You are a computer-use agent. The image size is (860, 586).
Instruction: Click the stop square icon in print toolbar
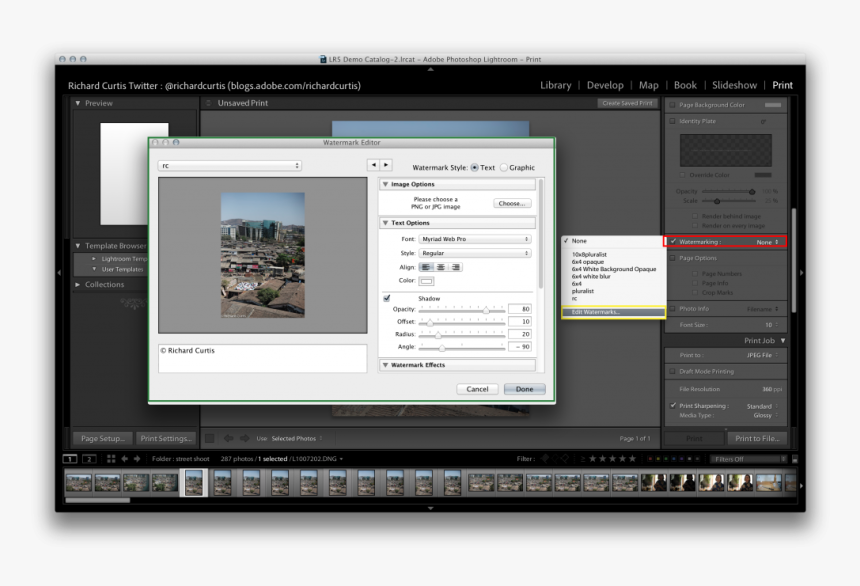pyautogui.click(x=210, y=438)
